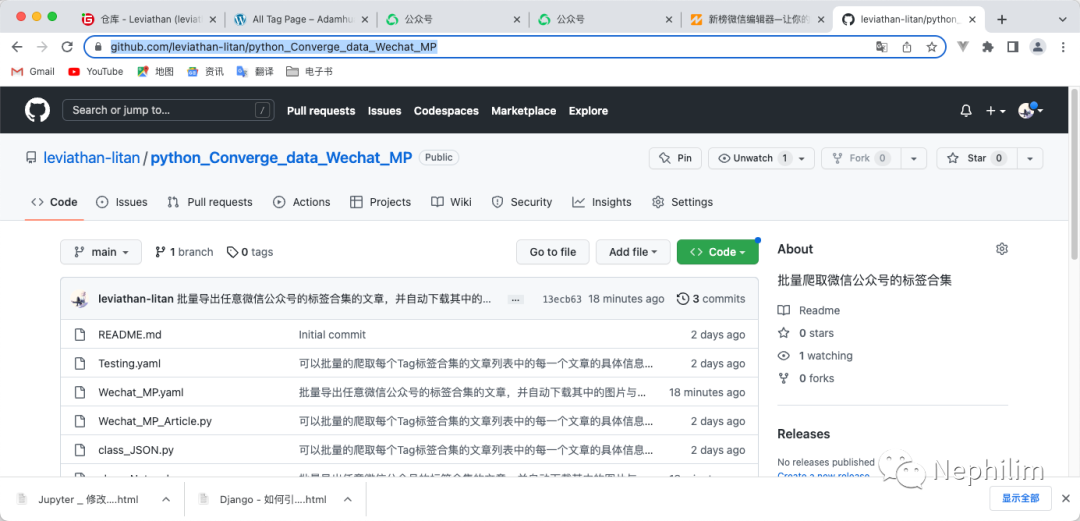Open class_JSON.py file
Viewport: 1080px width, 521px height.
tap(136, 450)
